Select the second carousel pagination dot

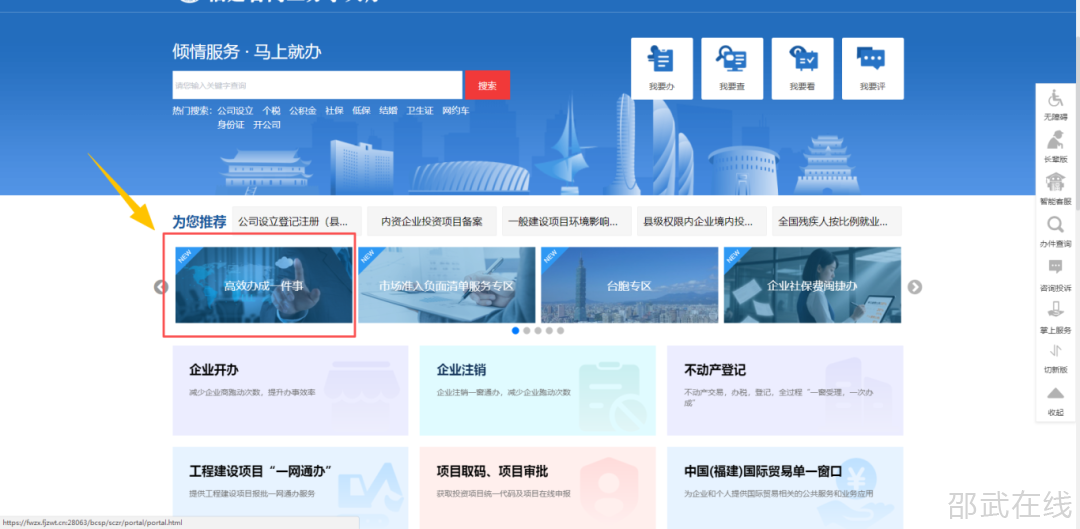[x=527, y=330]
